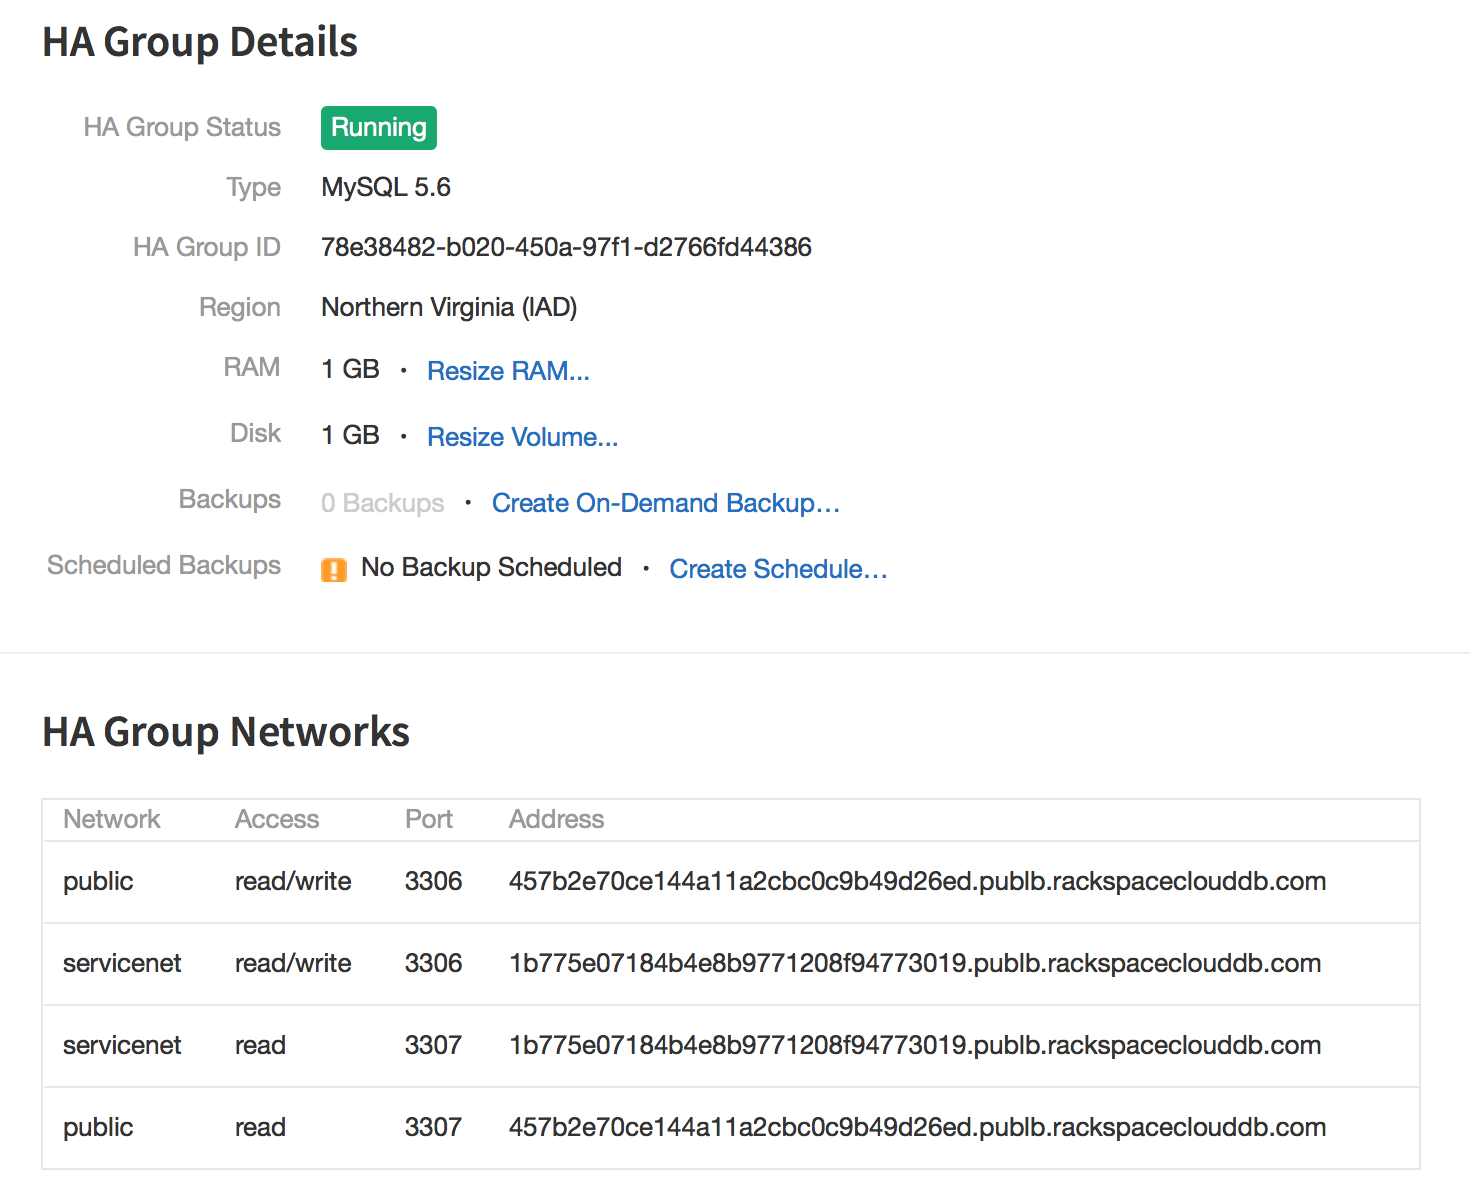Select the public read/write network row
This screenshot has height=1194, width=1470.
(731, 882)
